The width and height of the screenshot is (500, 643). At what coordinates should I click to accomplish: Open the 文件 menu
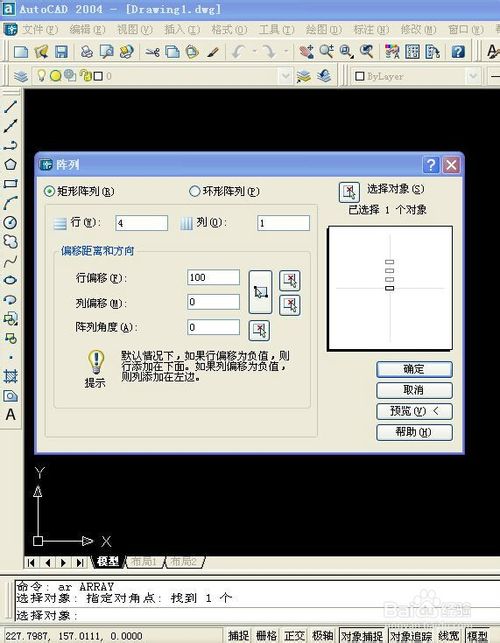[39, 30]
